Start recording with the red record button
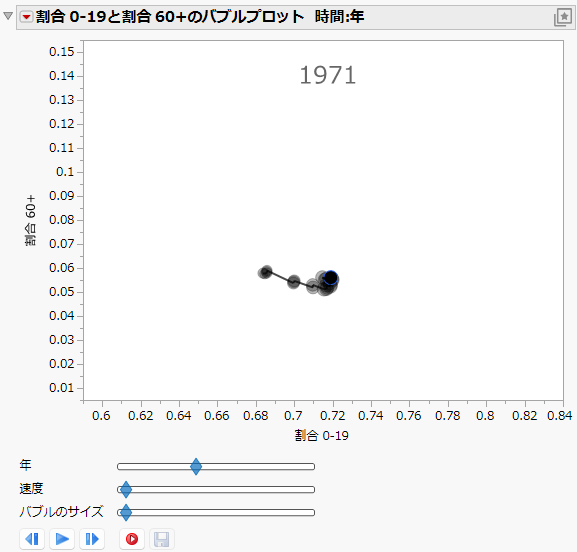 pos(132,539)
